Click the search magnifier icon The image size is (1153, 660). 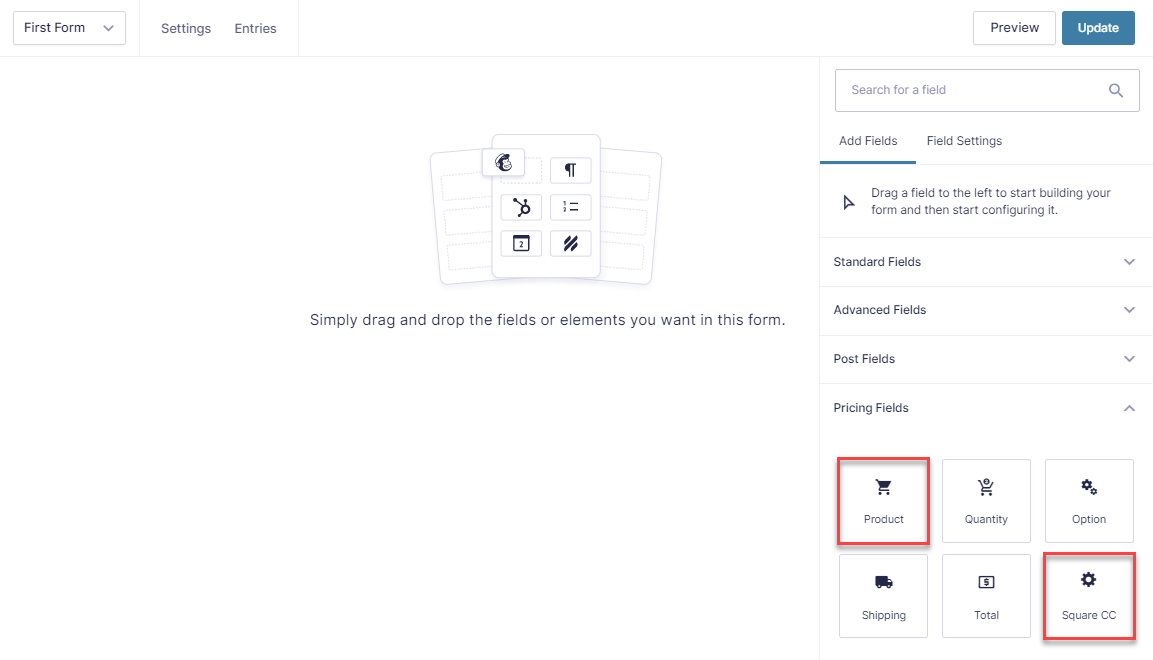tap(1115, 90)
